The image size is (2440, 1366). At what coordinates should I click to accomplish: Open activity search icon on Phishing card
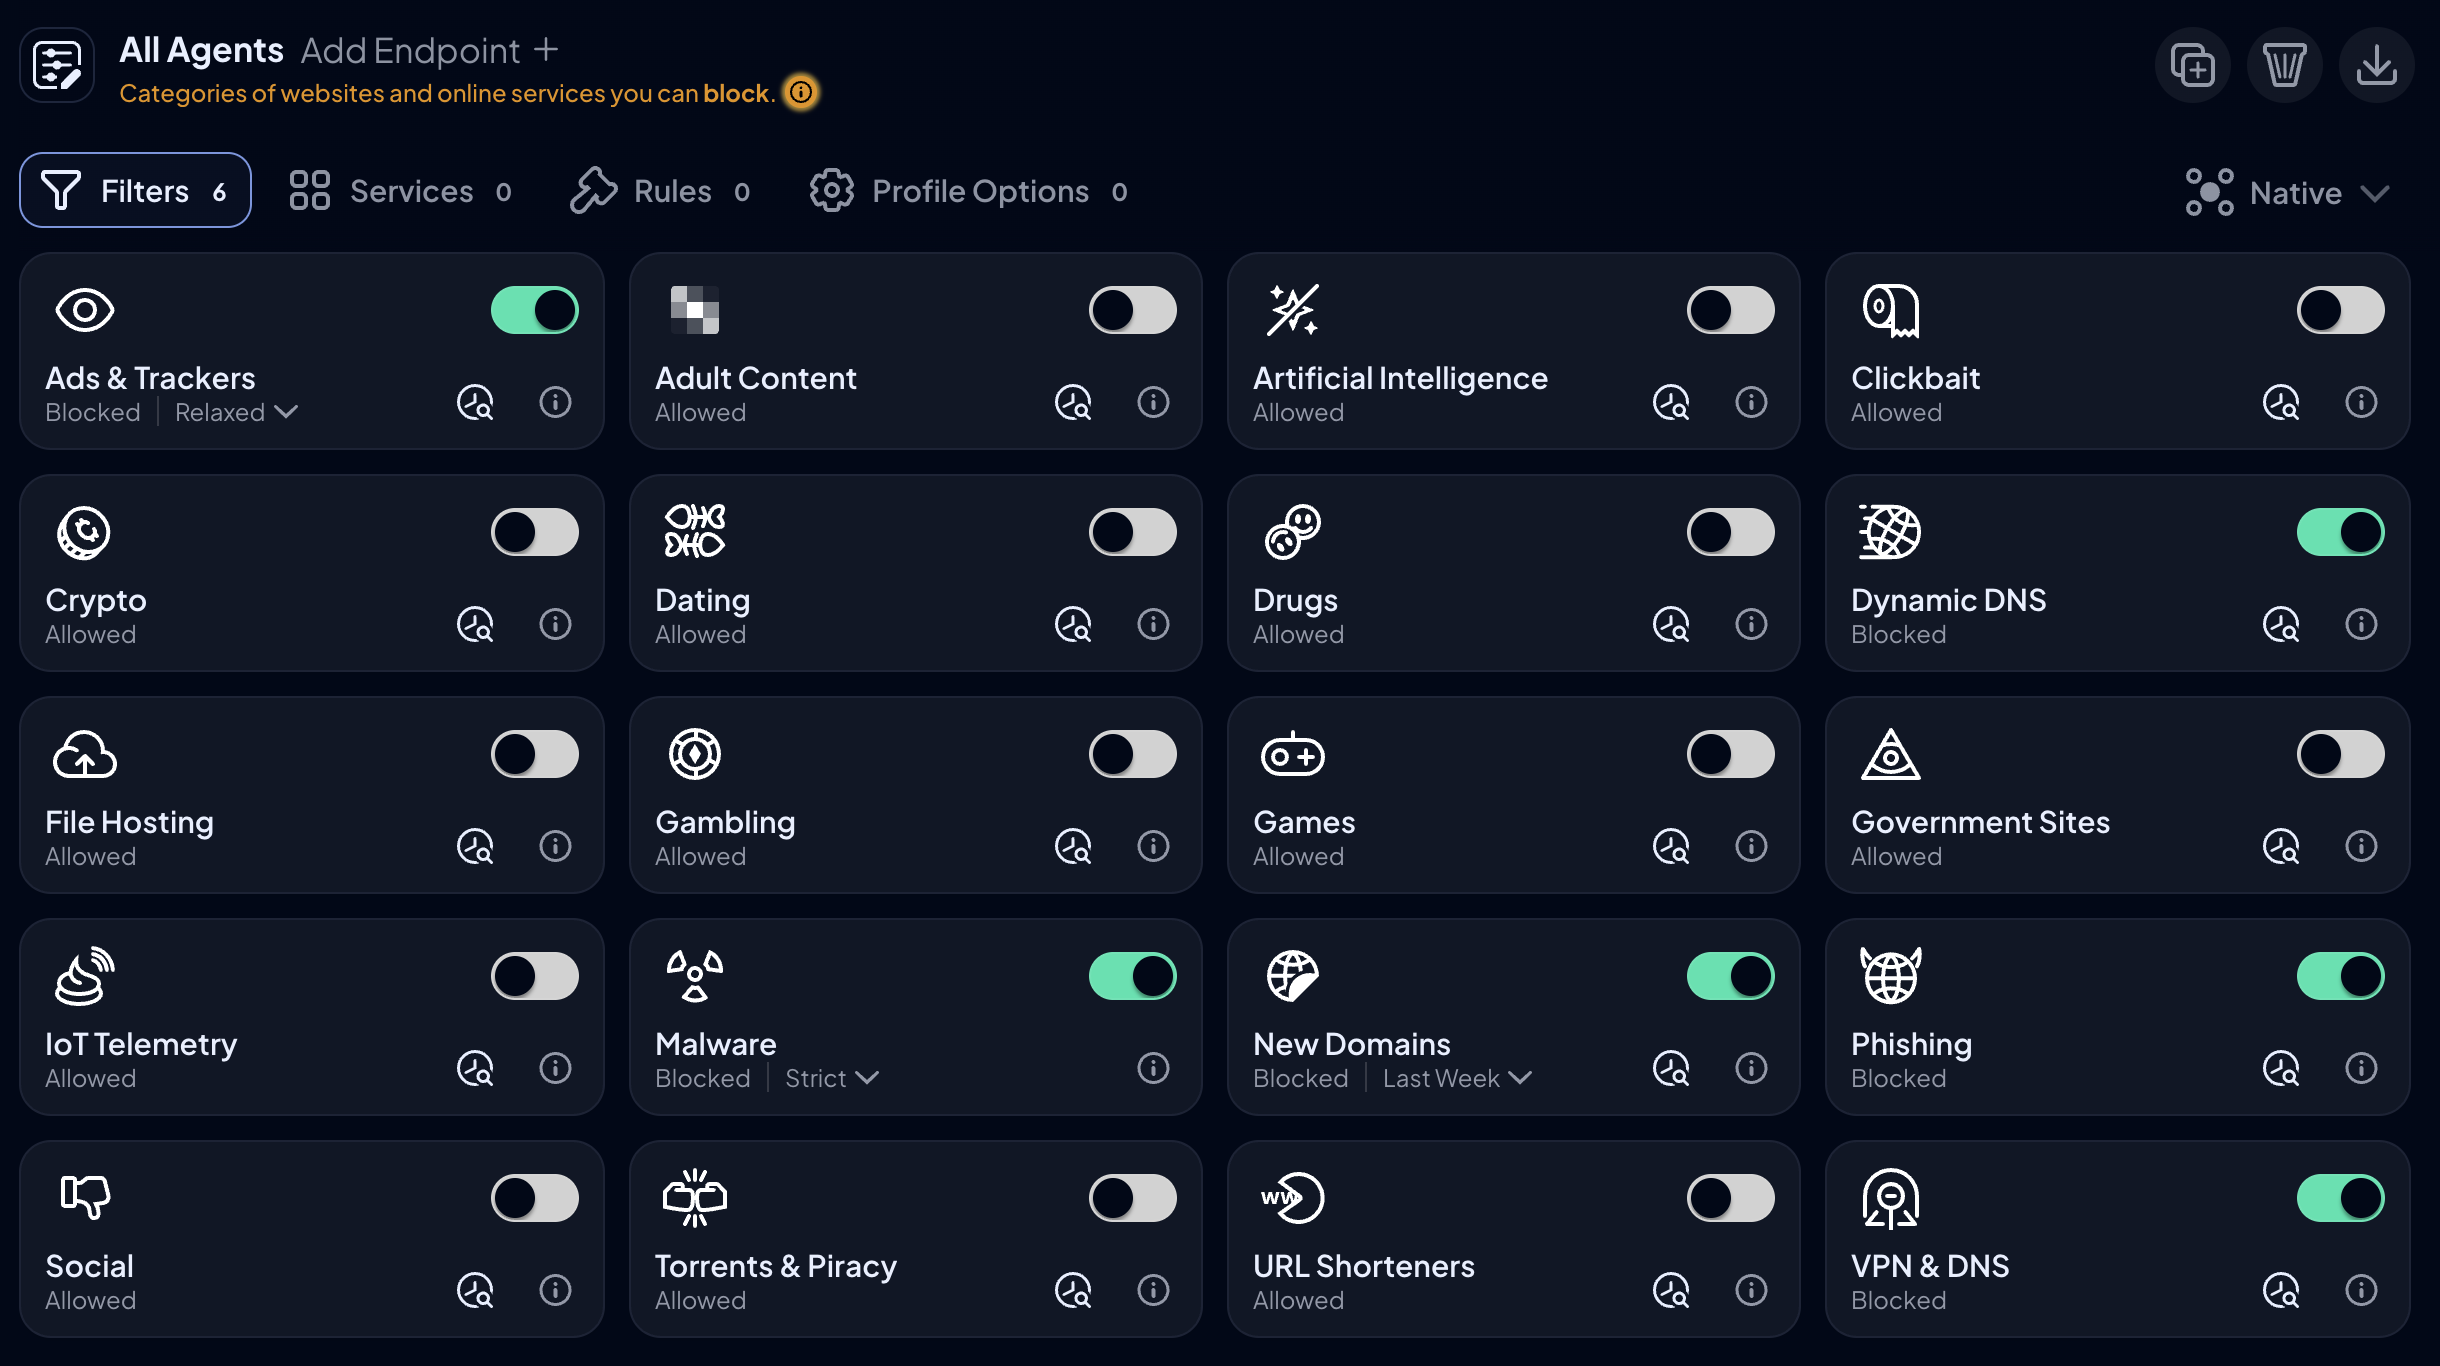[2281, 1068]
